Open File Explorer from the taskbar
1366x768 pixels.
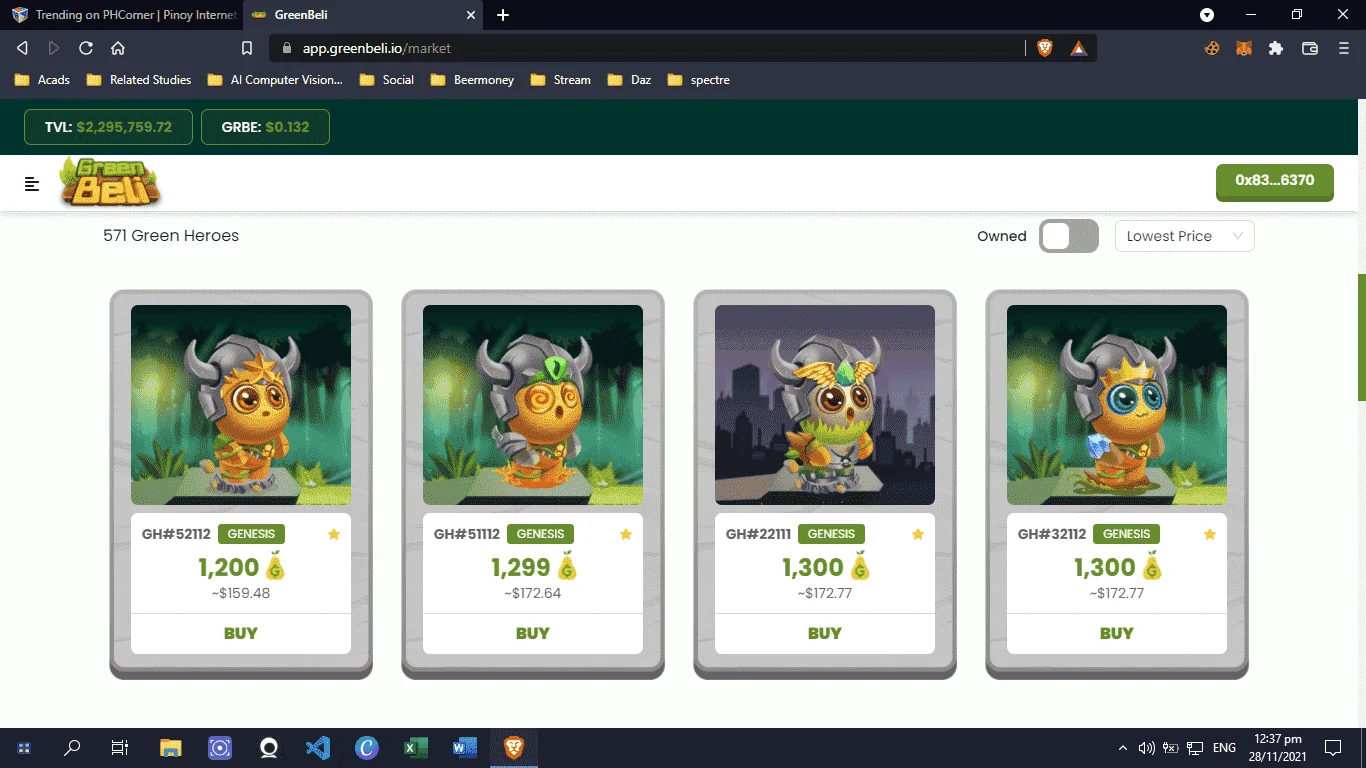[171, 747]
